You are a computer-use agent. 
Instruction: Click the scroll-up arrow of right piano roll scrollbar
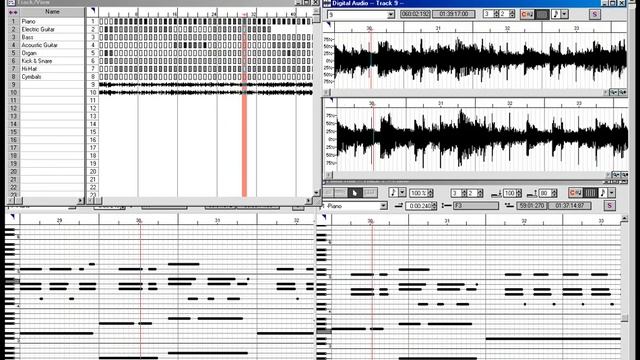624,219
